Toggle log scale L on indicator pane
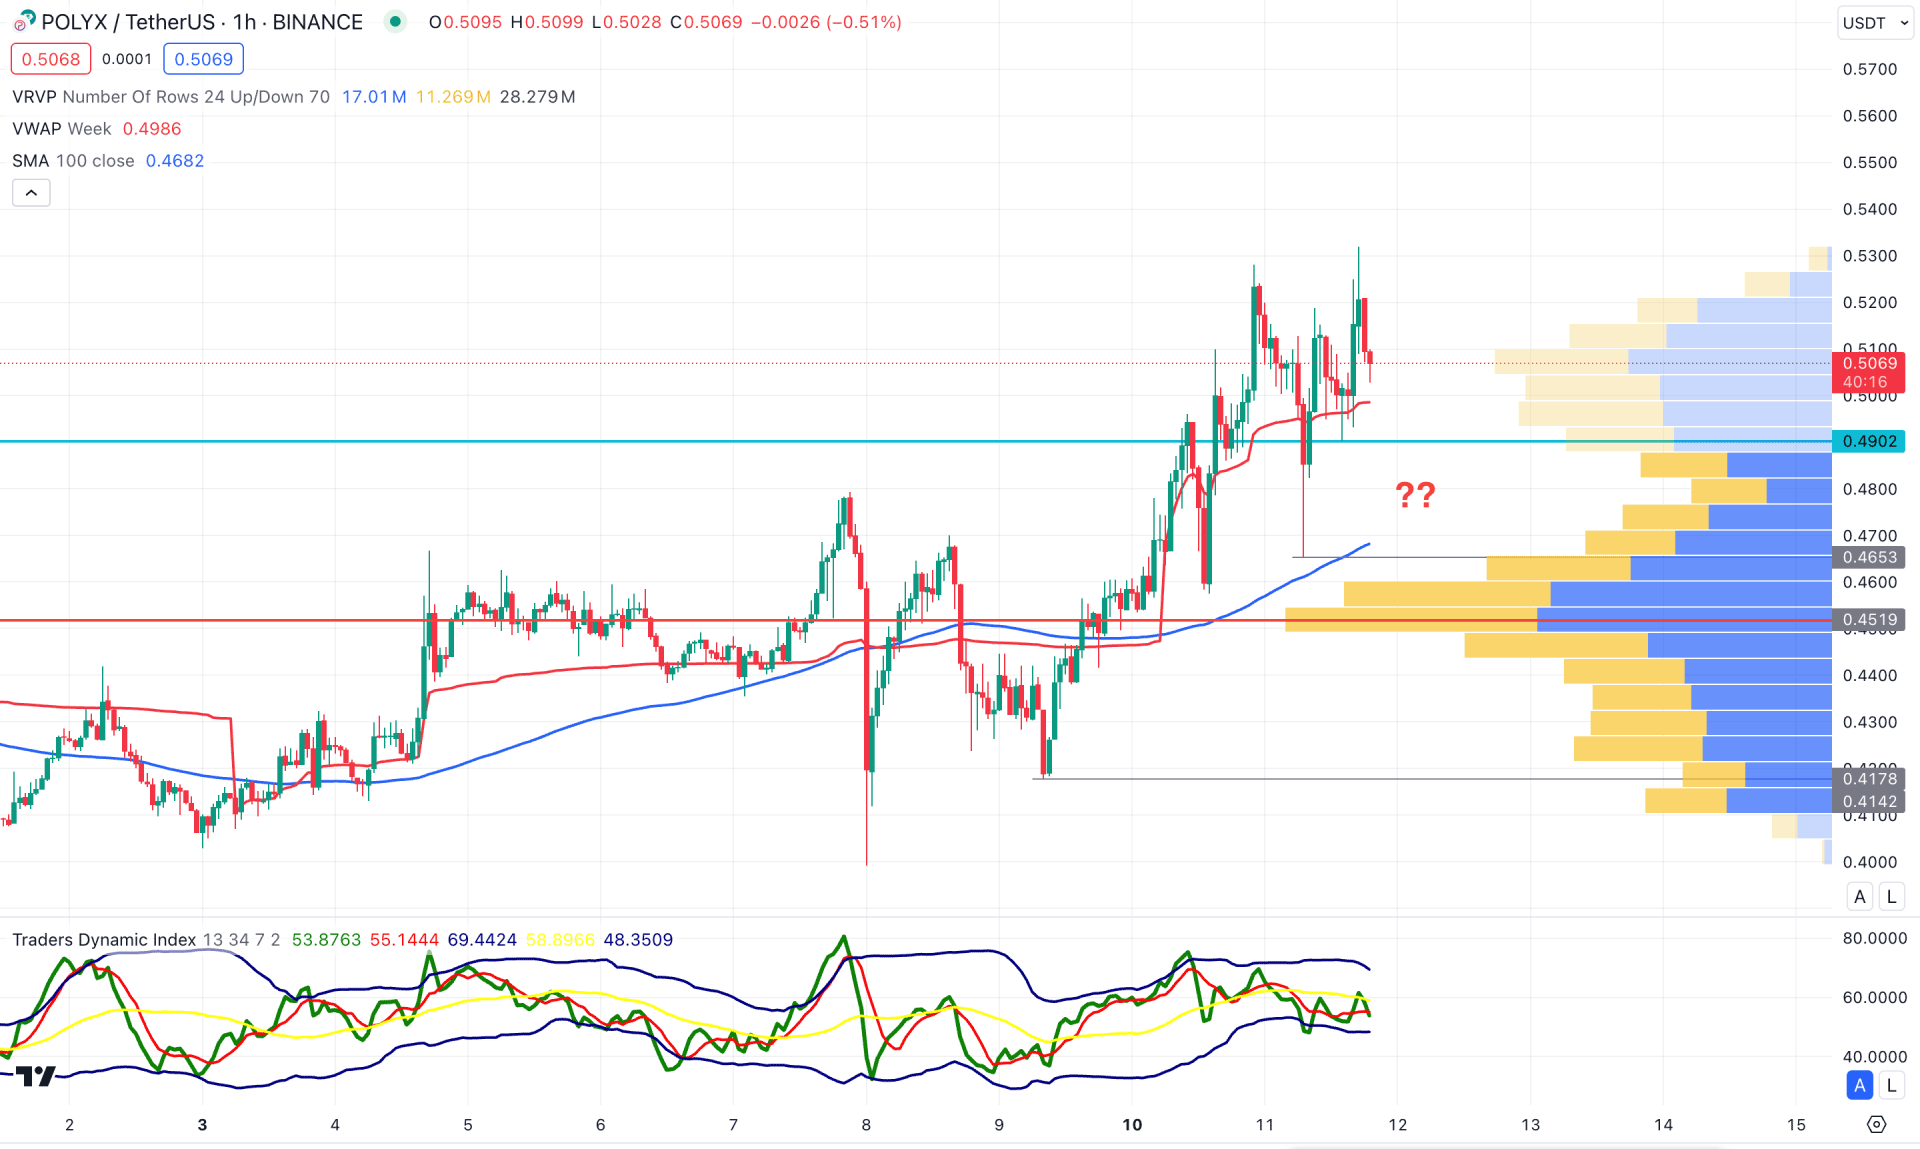 pos(1891,1085)
